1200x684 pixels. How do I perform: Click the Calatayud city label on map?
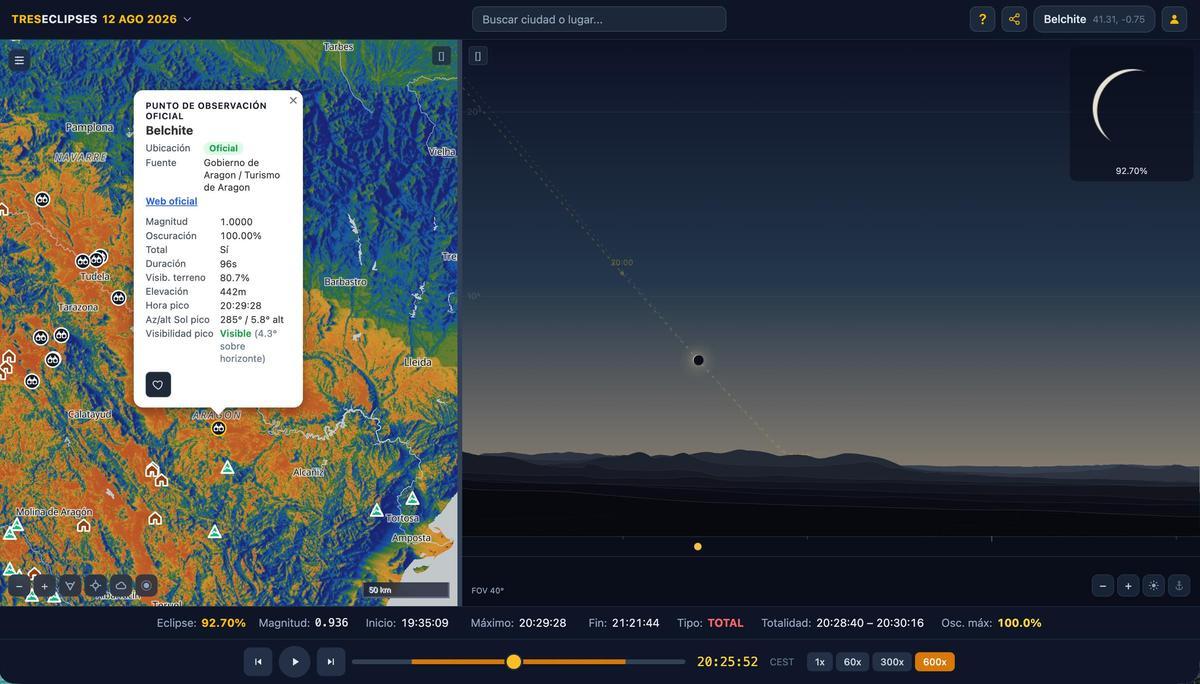(90, 414)
